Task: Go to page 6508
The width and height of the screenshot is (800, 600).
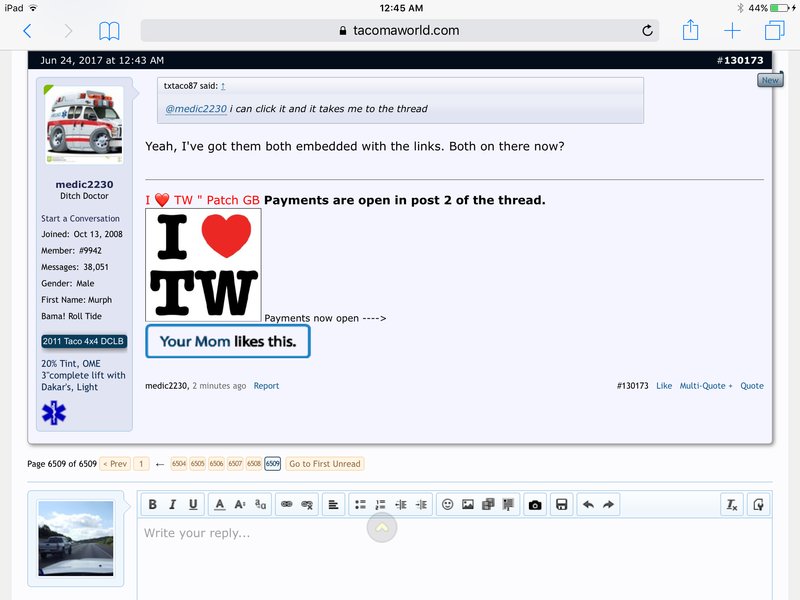Action: click(254, 464)
